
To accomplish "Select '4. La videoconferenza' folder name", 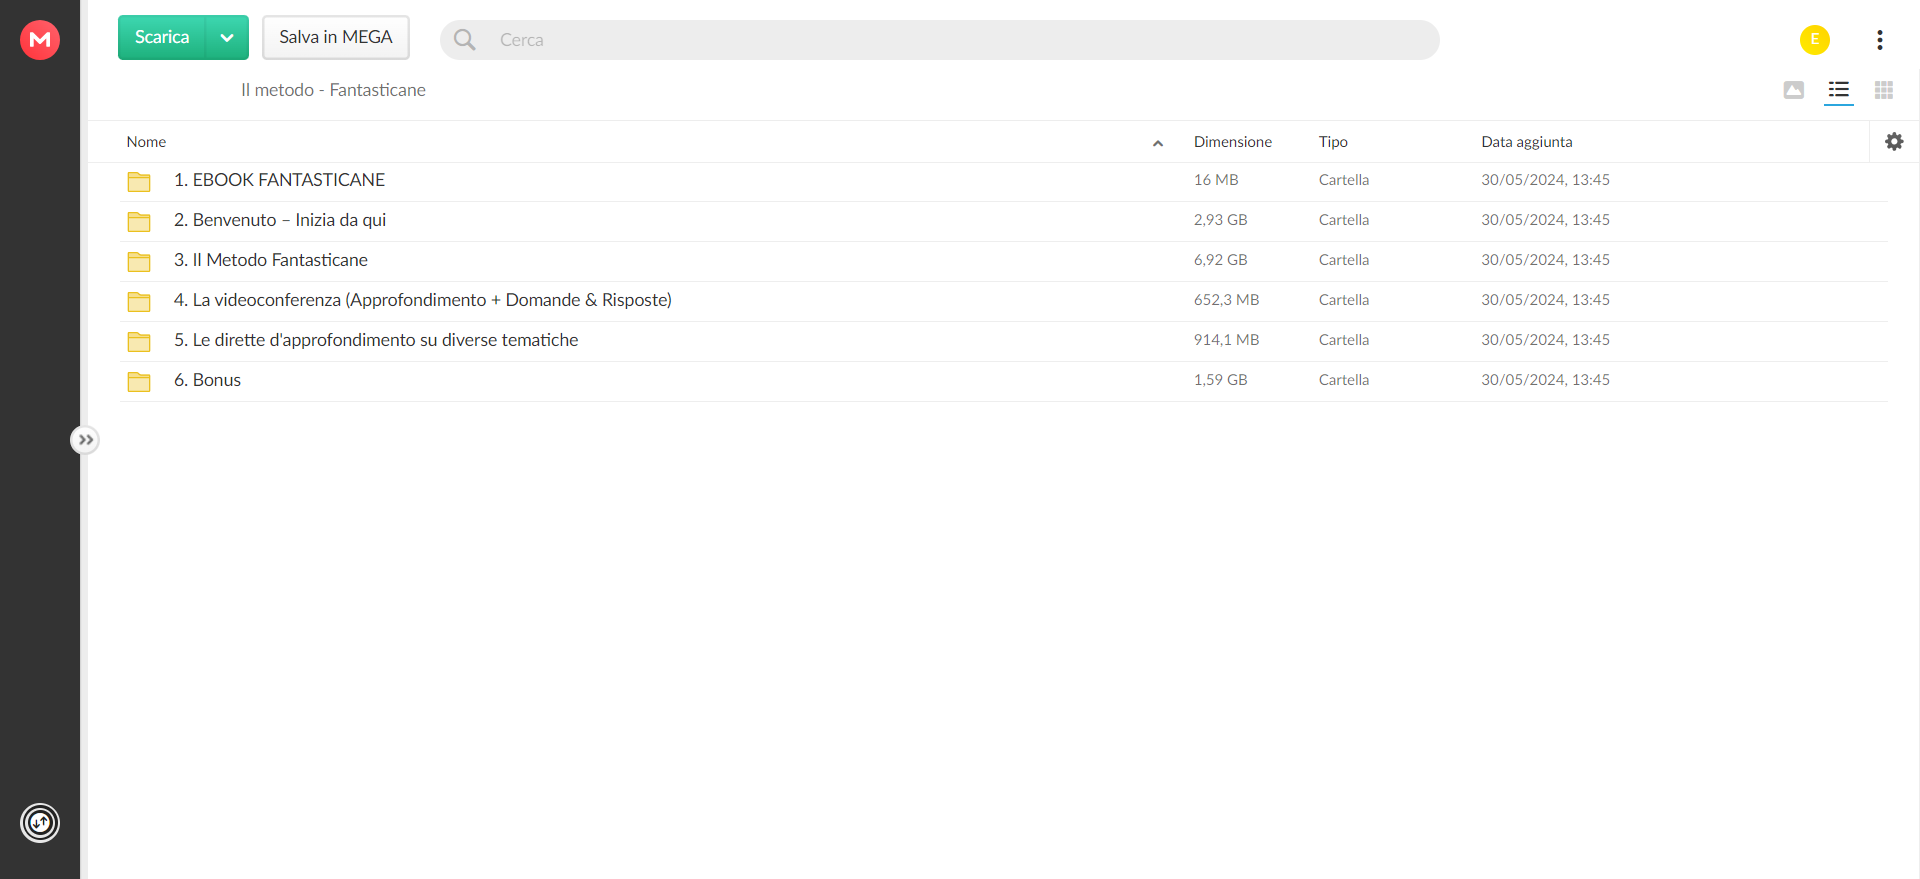I will pyautogui.click(x=423, y=300).
